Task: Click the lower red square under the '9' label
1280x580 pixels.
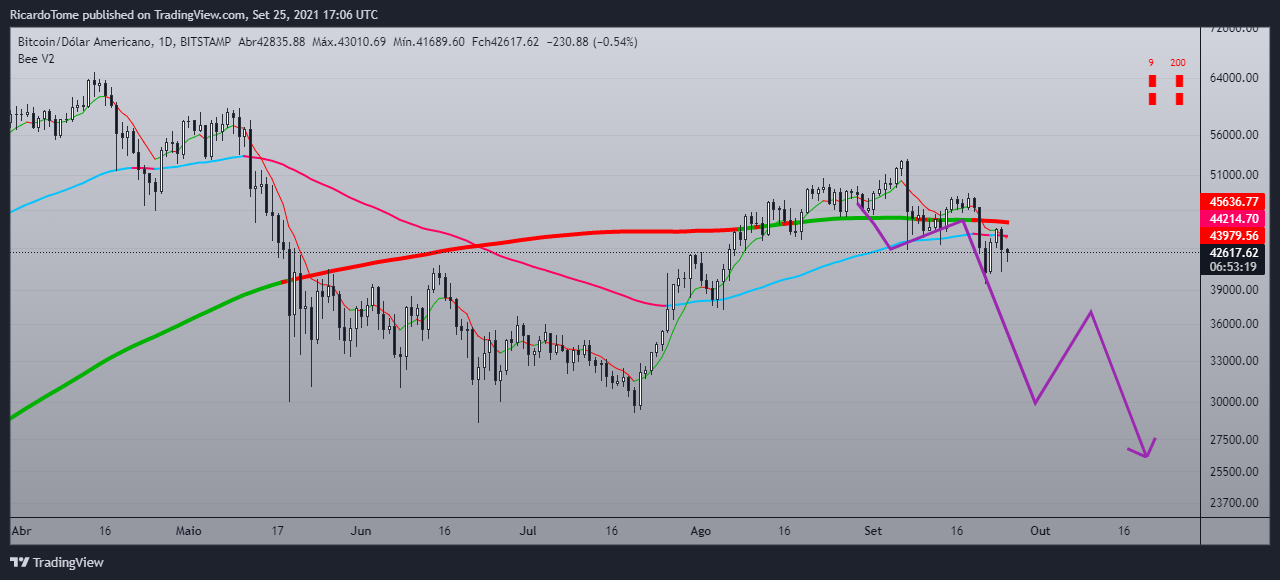Action: point(1152,98)
